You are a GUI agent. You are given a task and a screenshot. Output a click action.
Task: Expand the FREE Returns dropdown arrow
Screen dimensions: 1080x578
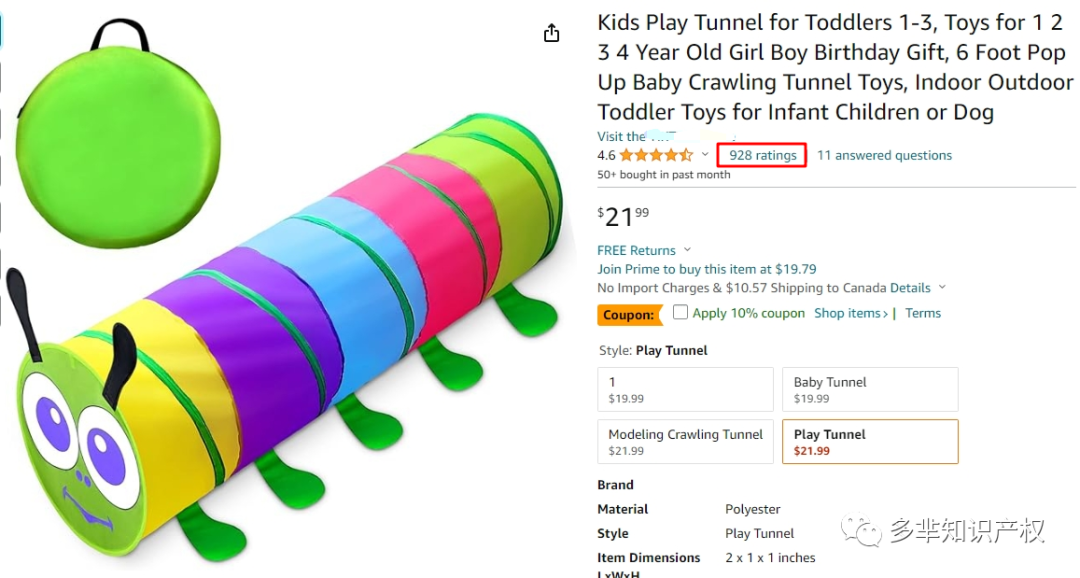[x=688, y=250]
